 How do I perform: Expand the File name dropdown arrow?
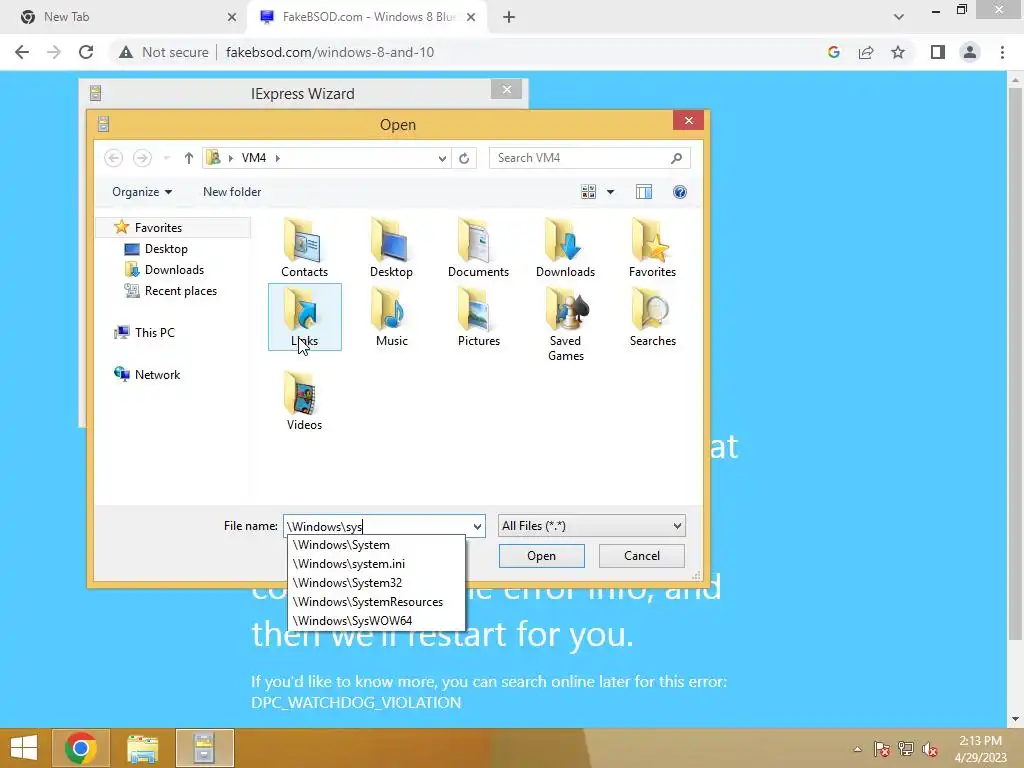click(x=477, y=526)
